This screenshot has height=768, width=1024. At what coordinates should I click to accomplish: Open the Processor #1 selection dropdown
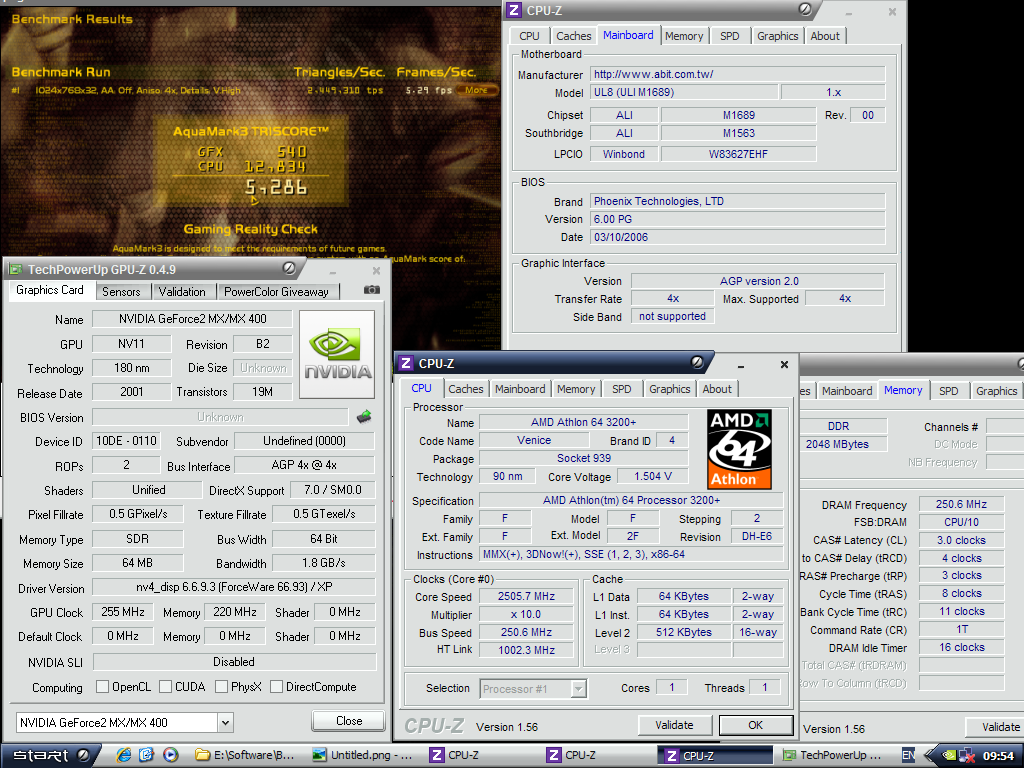click(x=578, y=688)
